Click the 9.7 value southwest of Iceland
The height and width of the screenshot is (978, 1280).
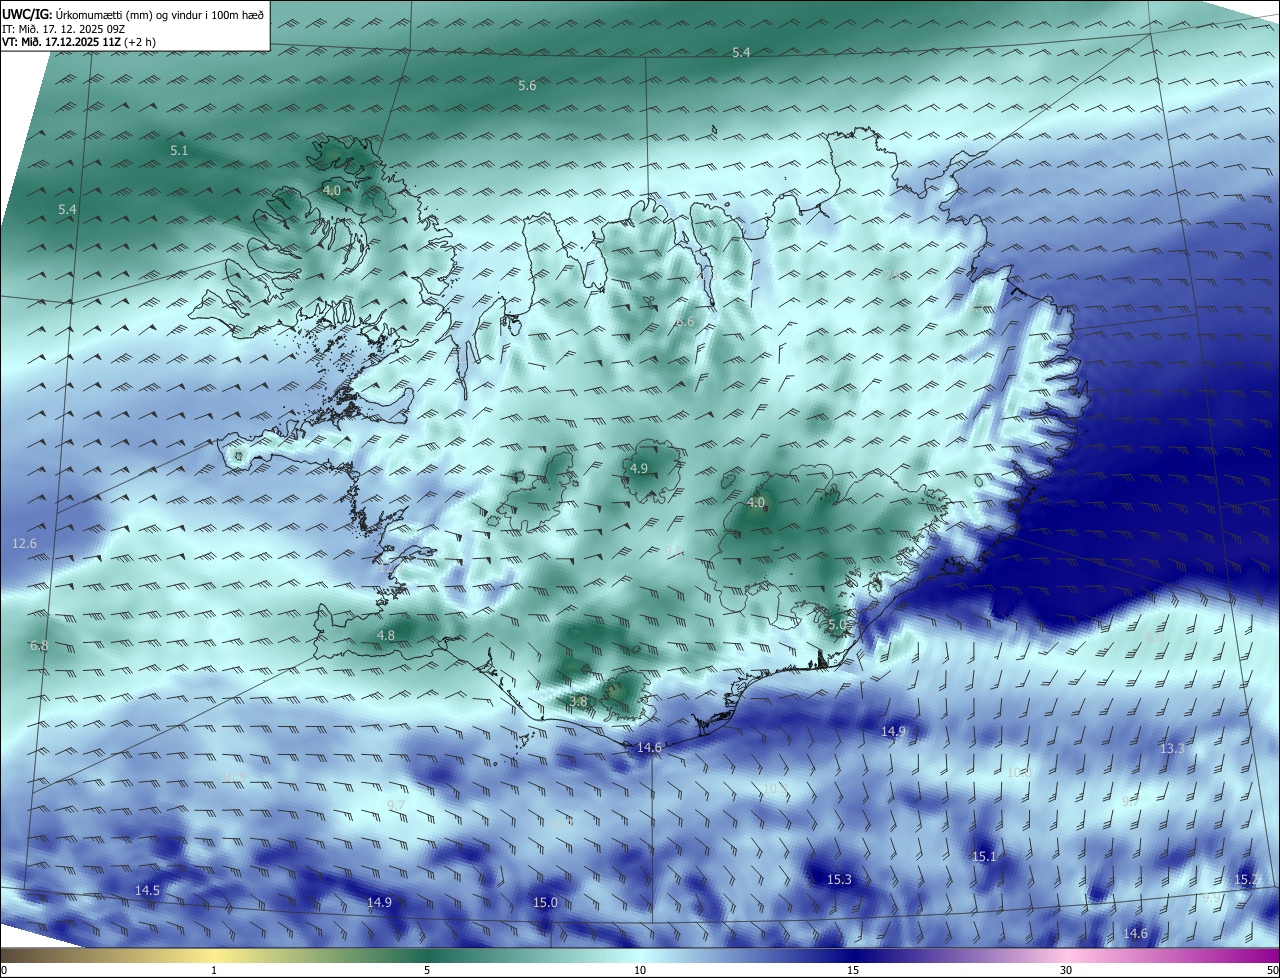click(x=396, y=806)
